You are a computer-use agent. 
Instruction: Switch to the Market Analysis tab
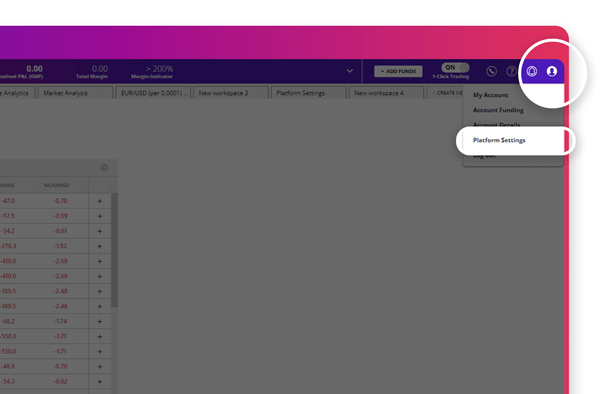[x=76, y=93]
